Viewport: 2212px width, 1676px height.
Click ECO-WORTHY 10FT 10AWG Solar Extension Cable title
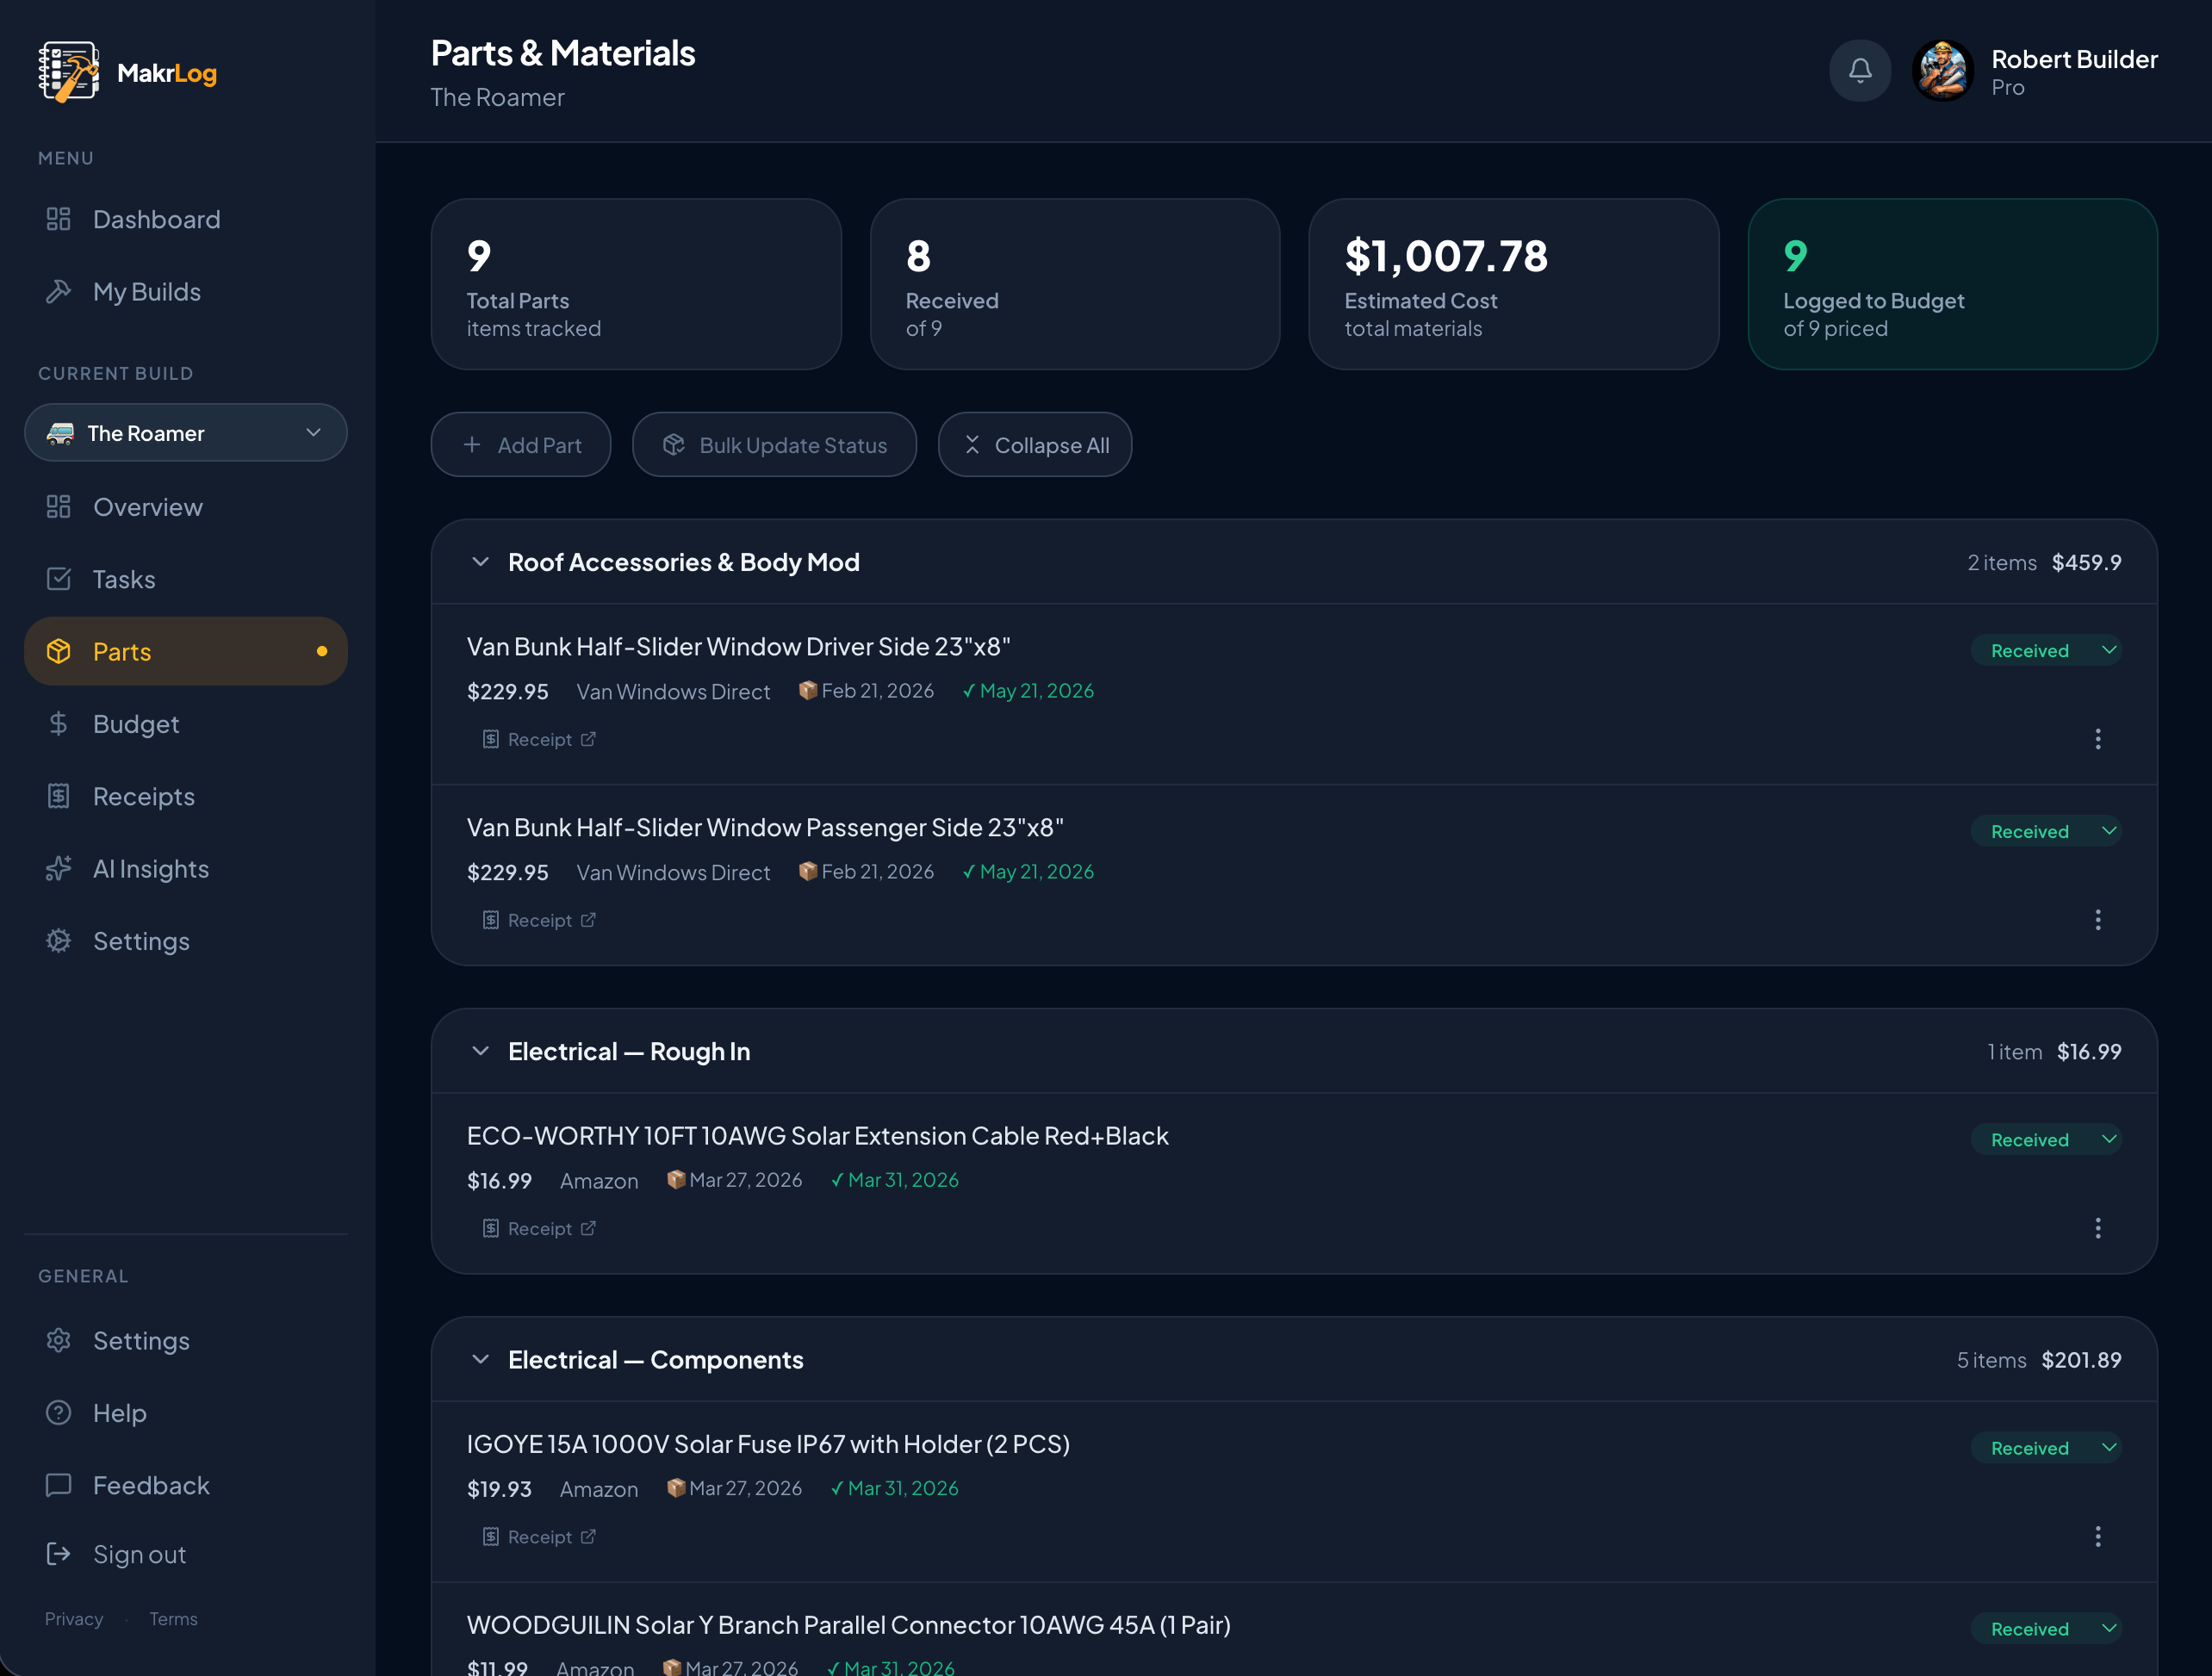click(818, 1136)
